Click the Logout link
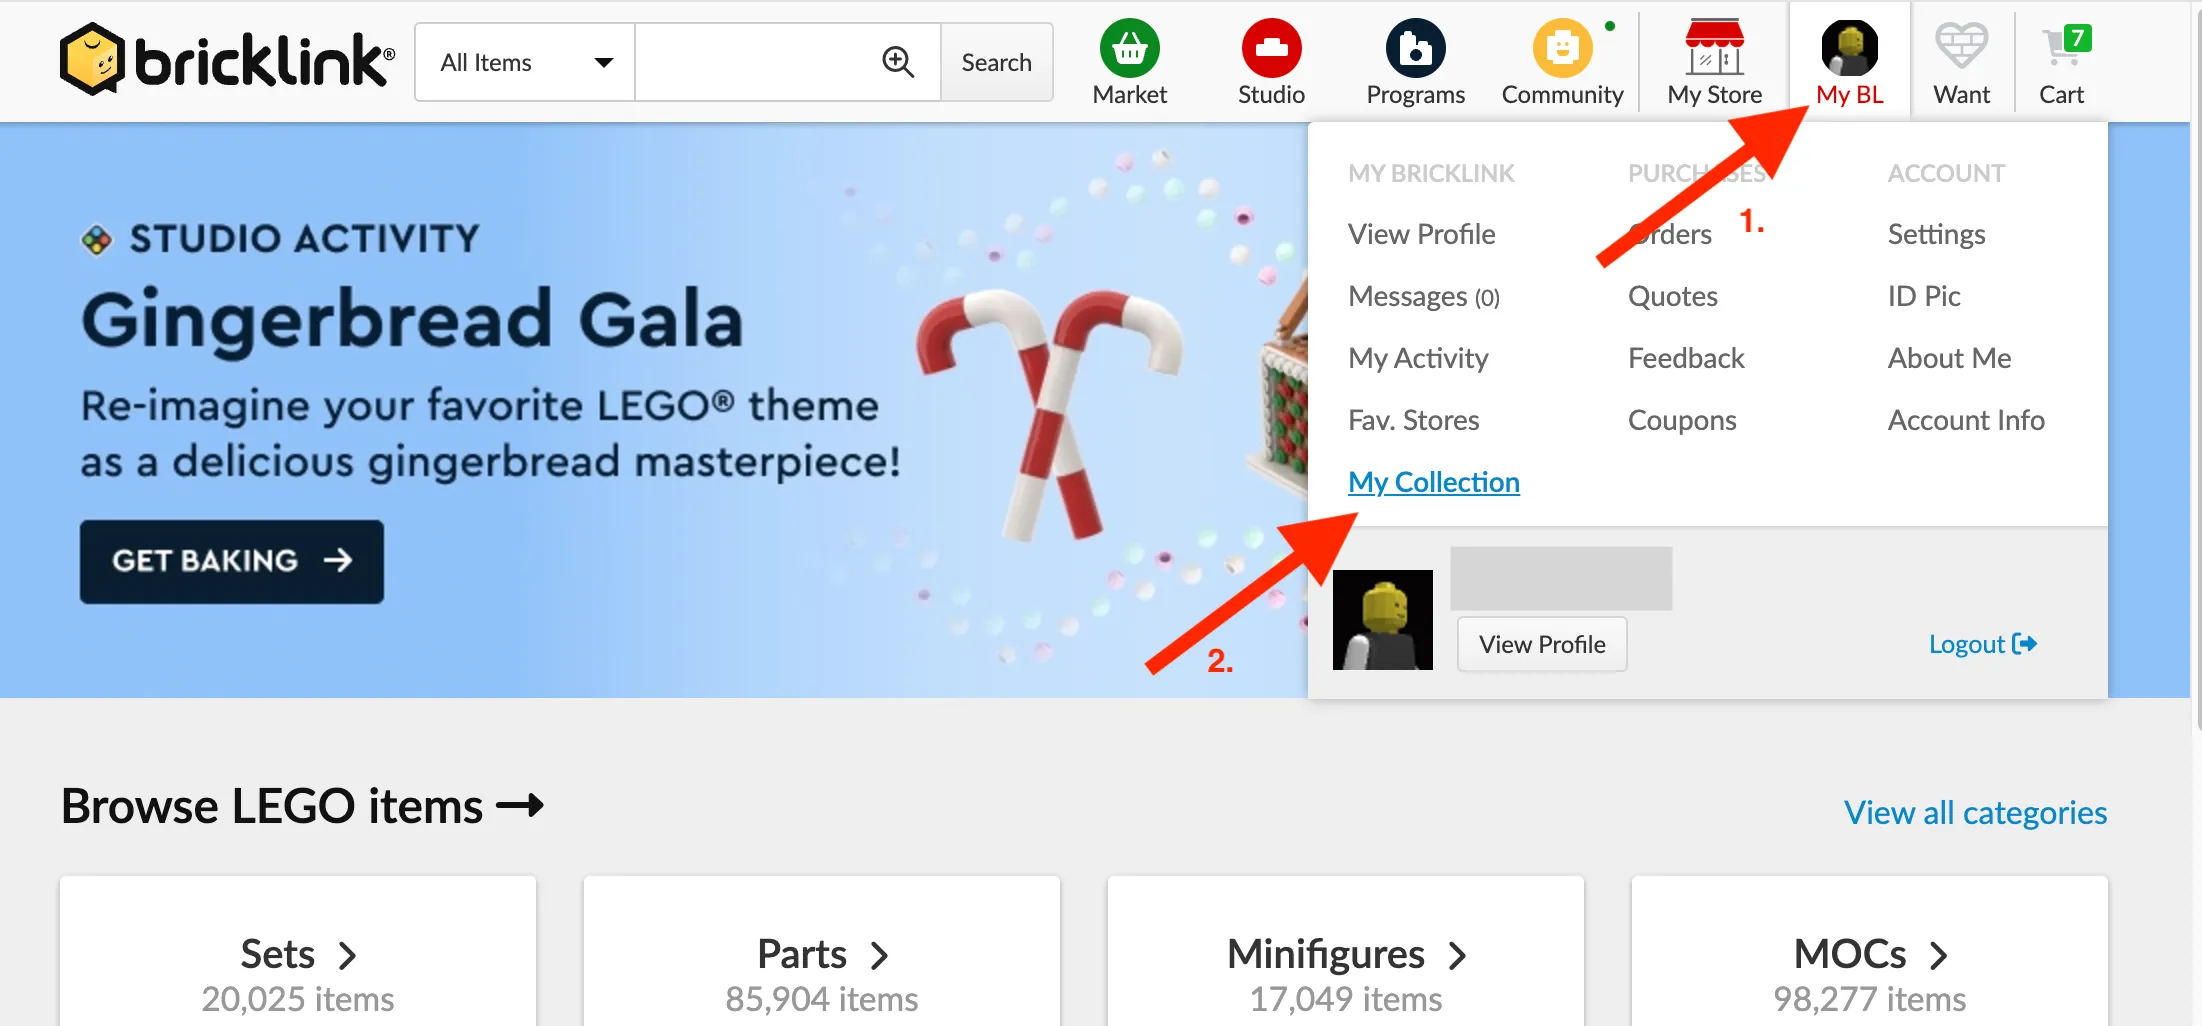 click(x=1983, y=644)
